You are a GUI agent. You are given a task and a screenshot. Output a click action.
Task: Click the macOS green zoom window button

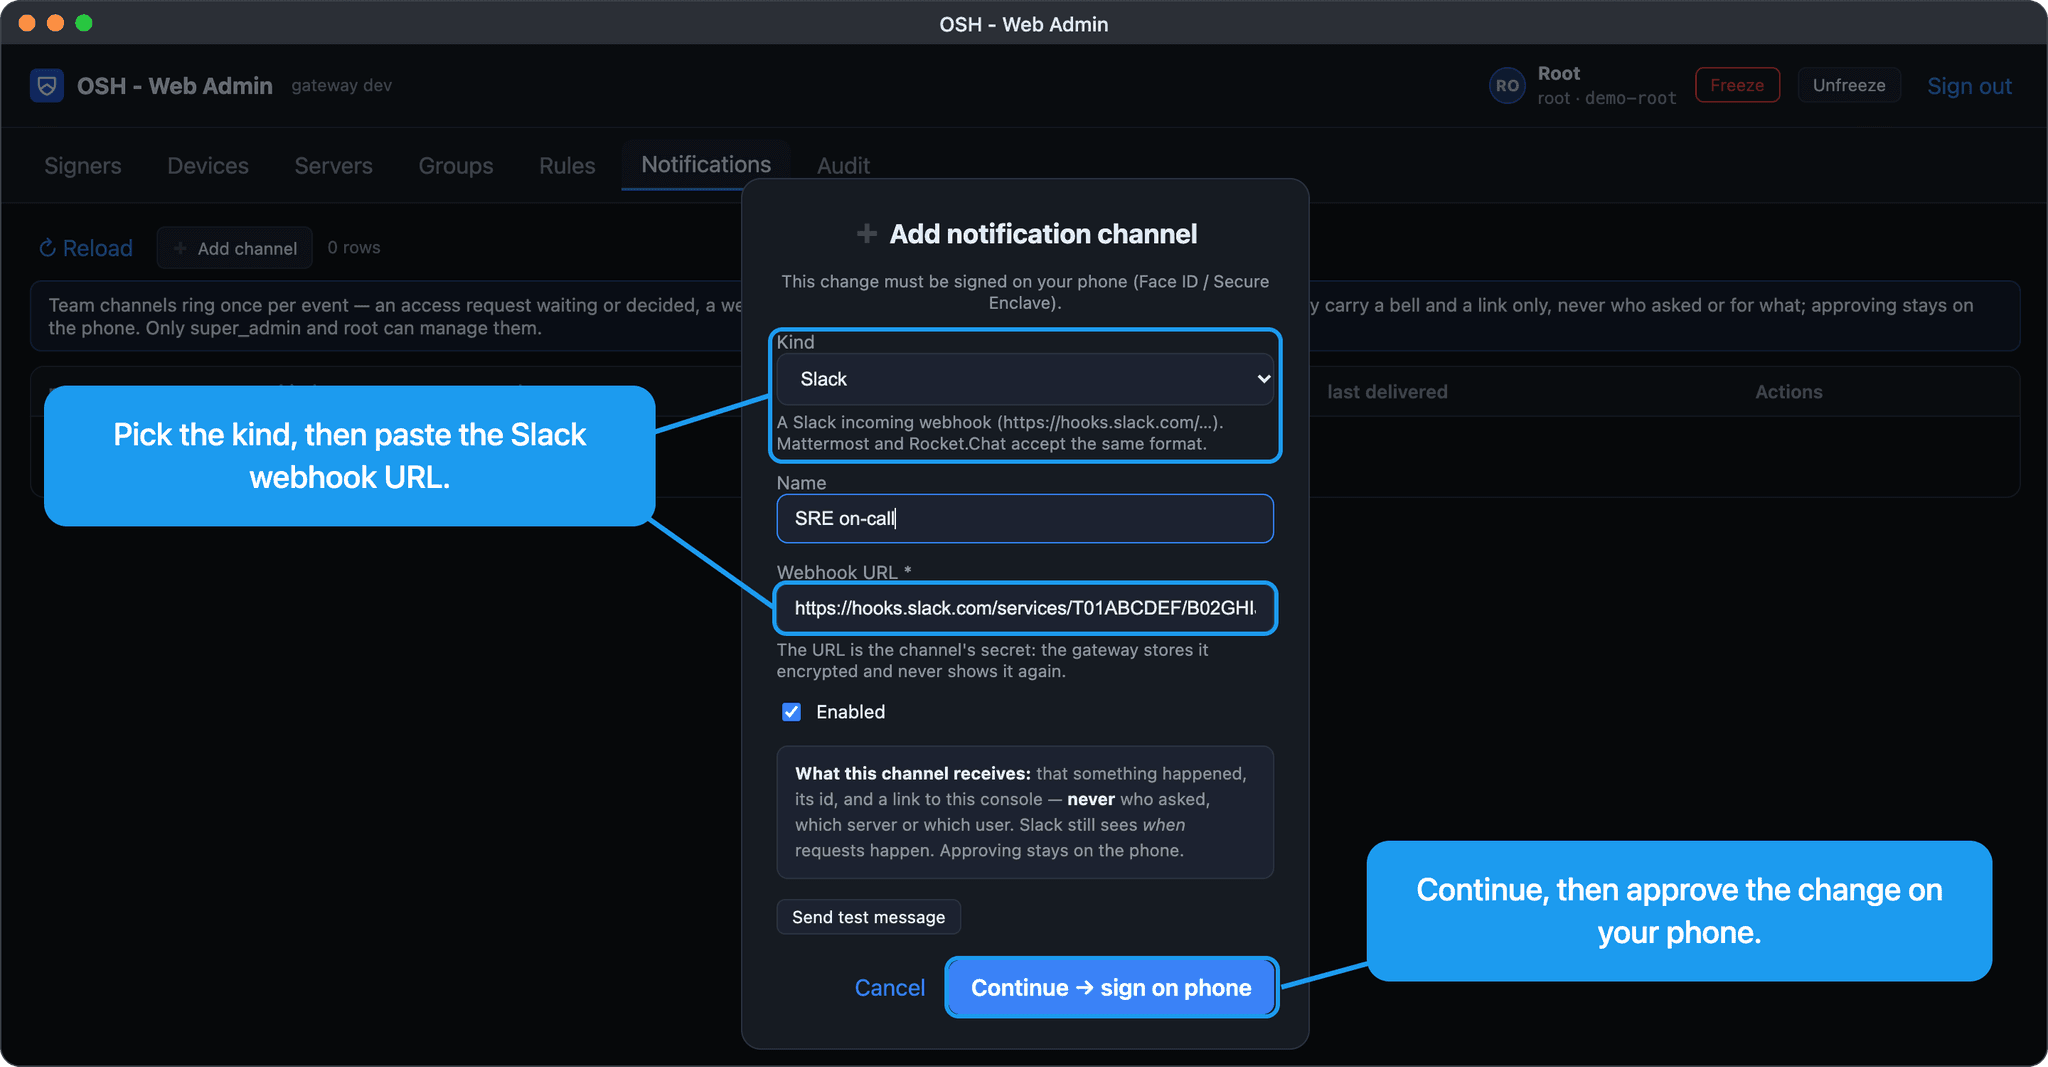[x=84, y=23]
